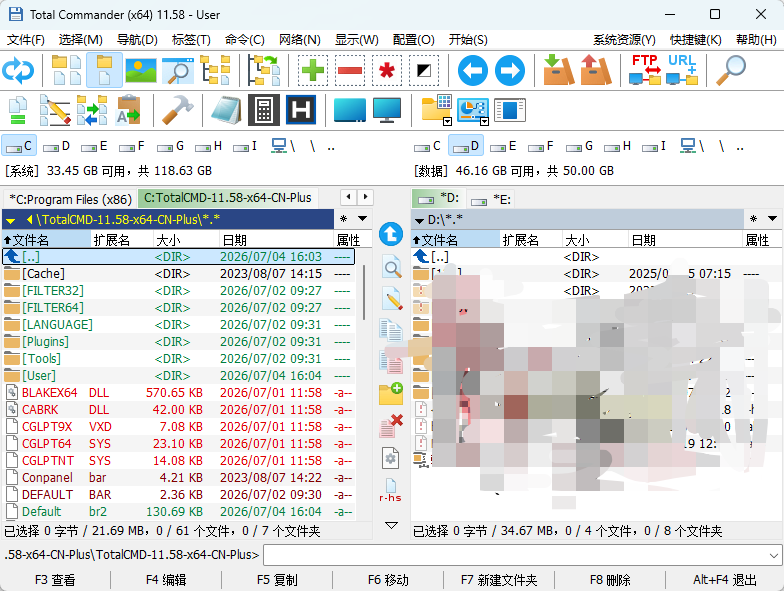Select drive C in right drive bar

tap(428, 146)
